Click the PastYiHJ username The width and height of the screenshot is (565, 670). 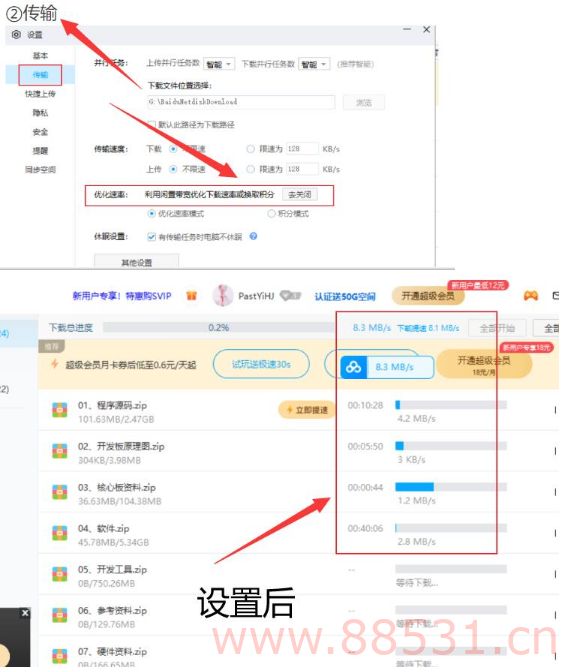[256, 296]
